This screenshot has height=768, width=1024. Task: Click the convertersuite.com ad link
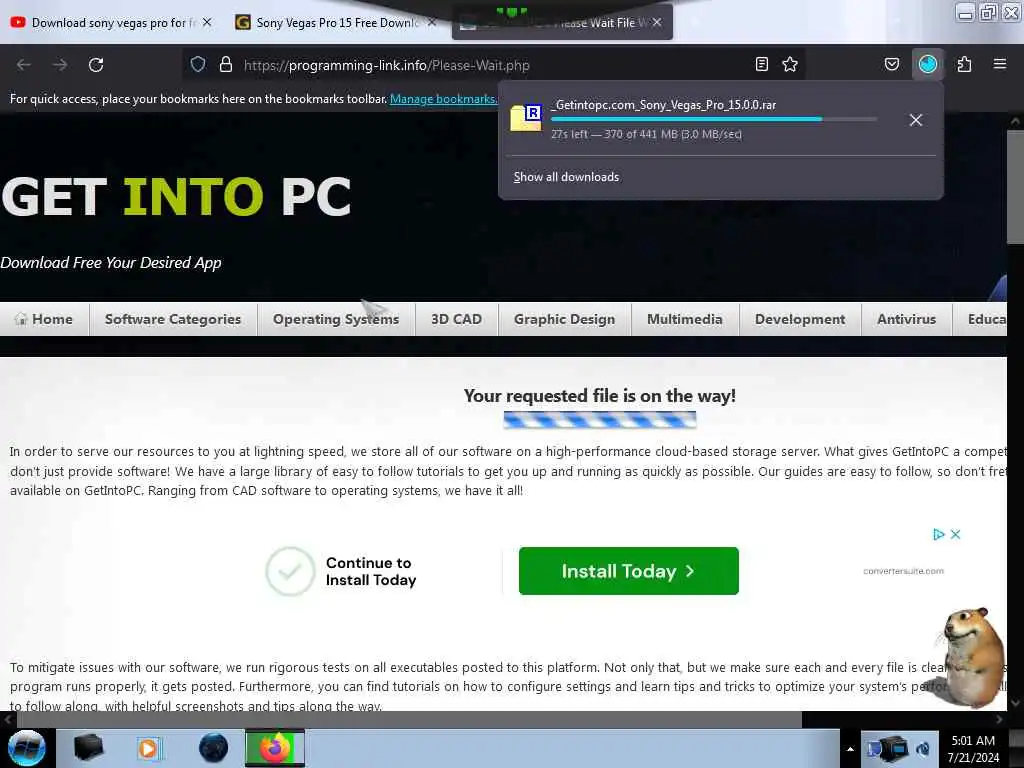click(903, 571)
